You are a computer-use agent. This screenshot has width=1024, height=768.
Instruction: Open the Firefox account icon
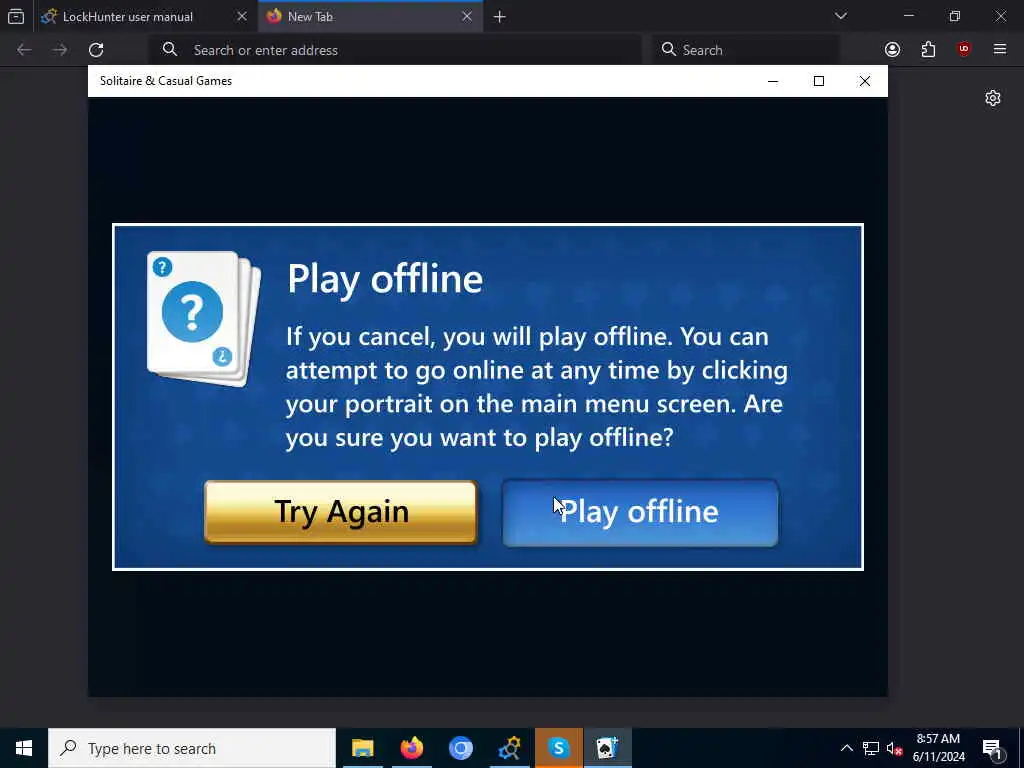pos(892,50)
